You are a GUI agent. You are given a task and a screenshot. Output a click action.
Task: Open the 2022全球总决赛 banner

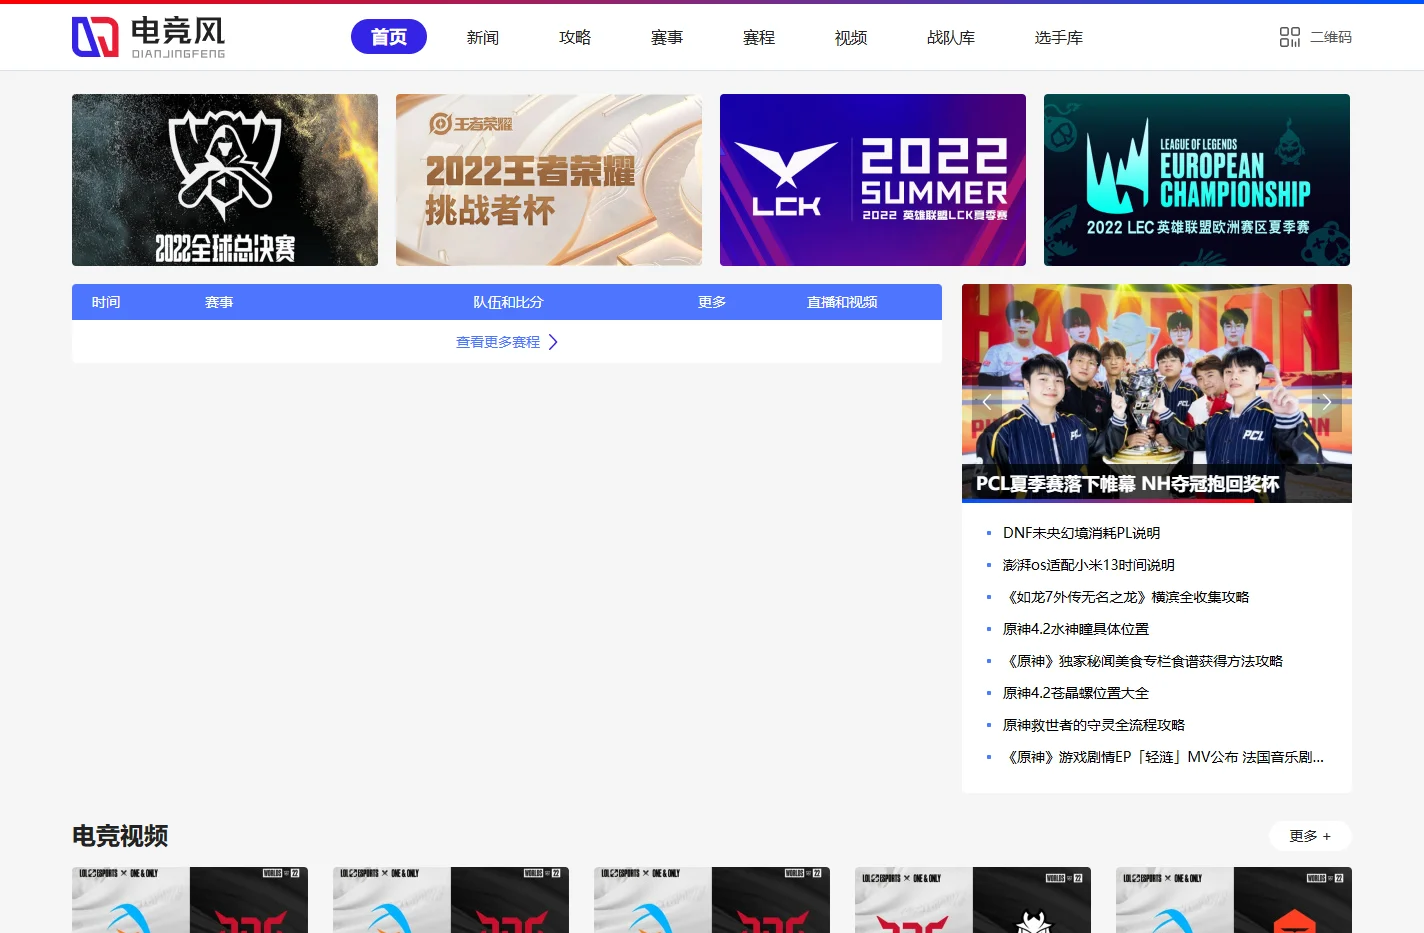click(225, 180)
